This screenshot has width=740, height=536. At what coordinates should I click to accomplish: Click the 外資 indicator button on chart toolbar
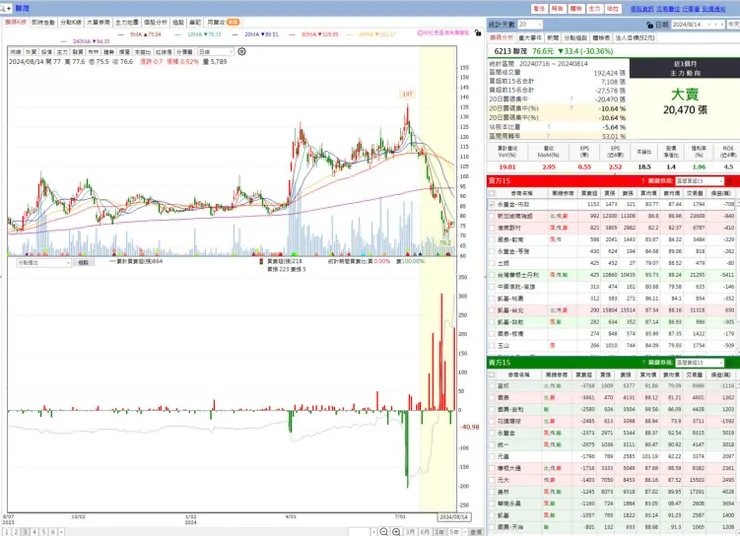pos(31,52)
